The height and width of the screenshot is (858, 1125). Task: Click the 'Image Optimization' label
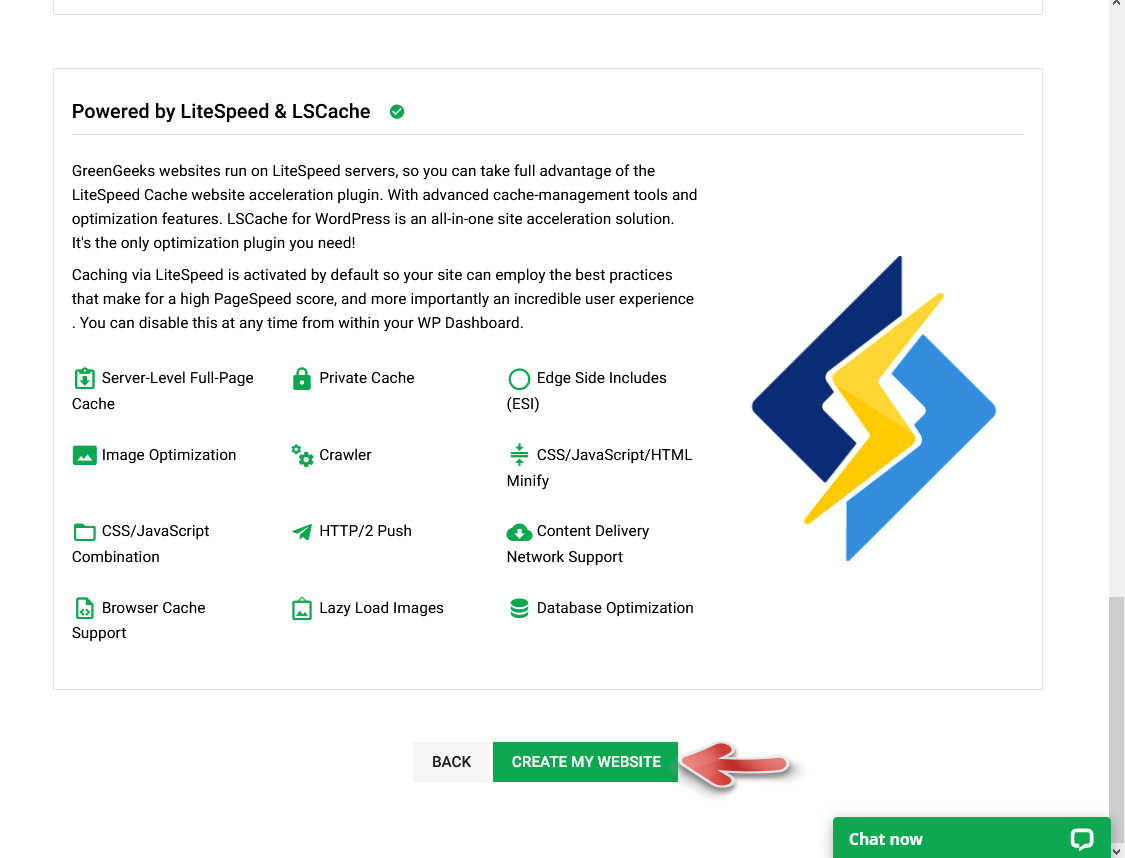[x=169, y=455]
